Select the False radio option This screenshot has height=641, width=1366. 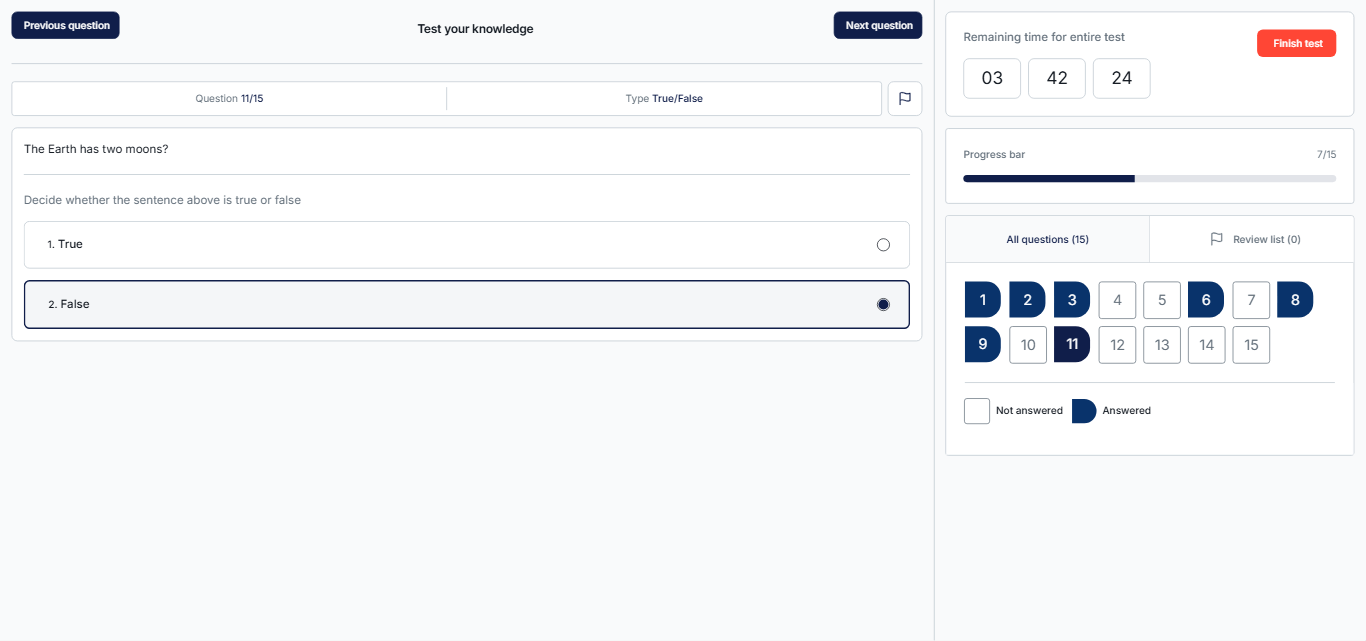[882, 304]
